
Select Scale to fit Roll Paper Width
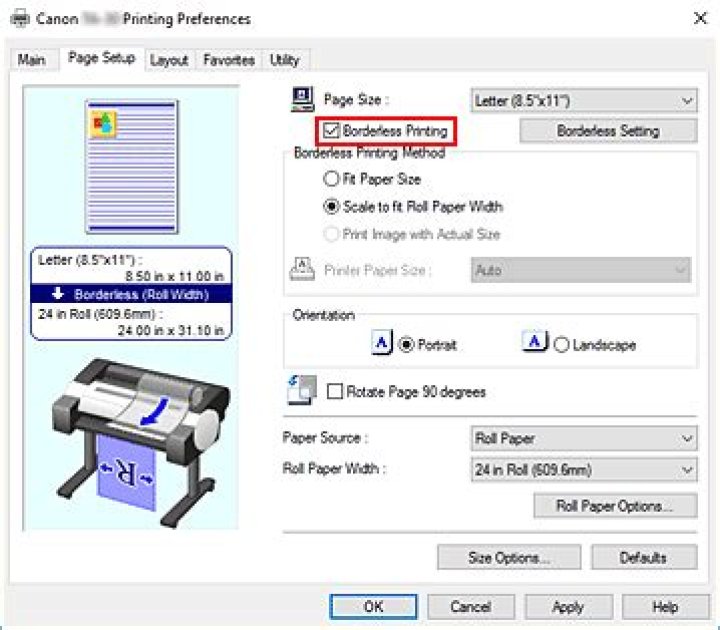pyautogui.click(x=331, y=207)
